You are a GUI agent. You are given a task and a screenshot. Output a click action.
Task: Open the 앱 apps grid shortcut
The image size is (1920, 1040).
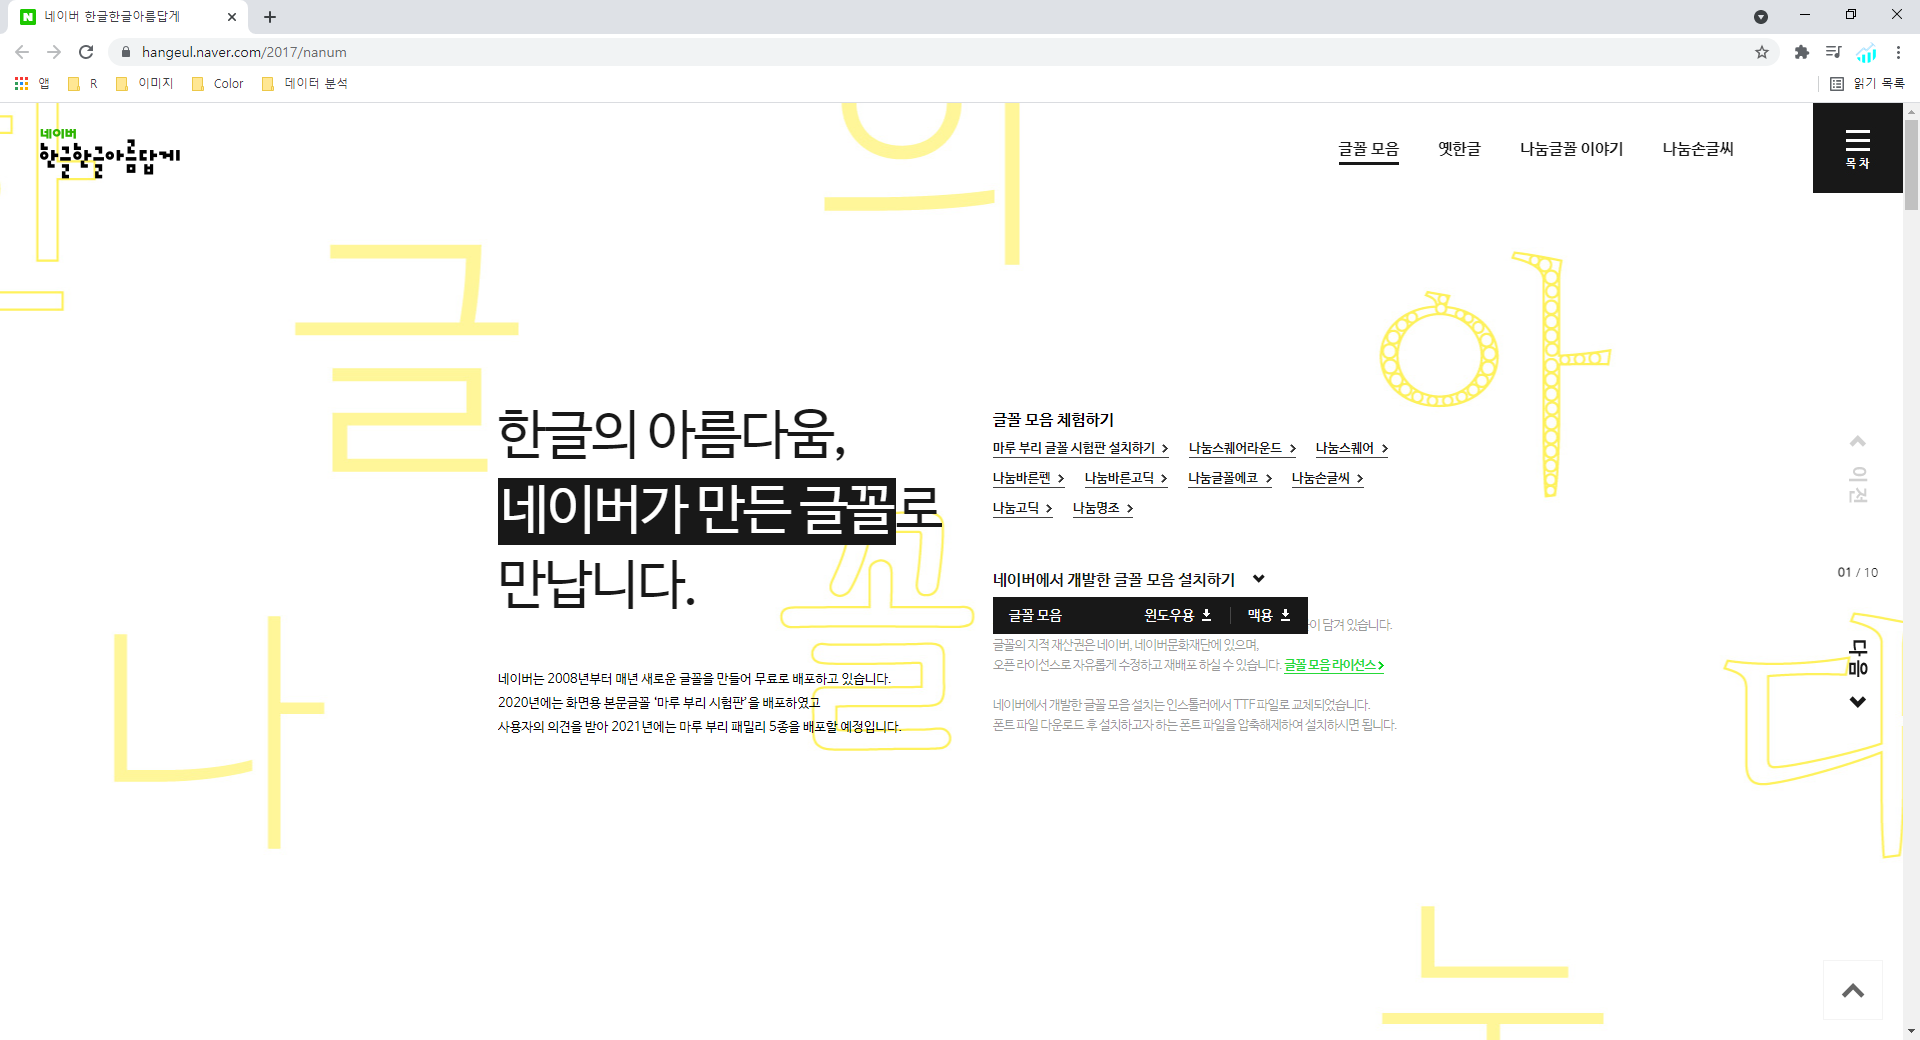pos(32,83)
